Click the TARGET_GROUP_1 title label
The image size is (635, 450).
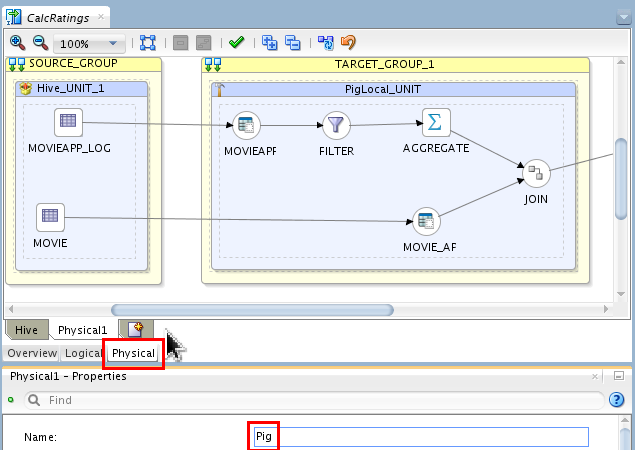[384, 64]
